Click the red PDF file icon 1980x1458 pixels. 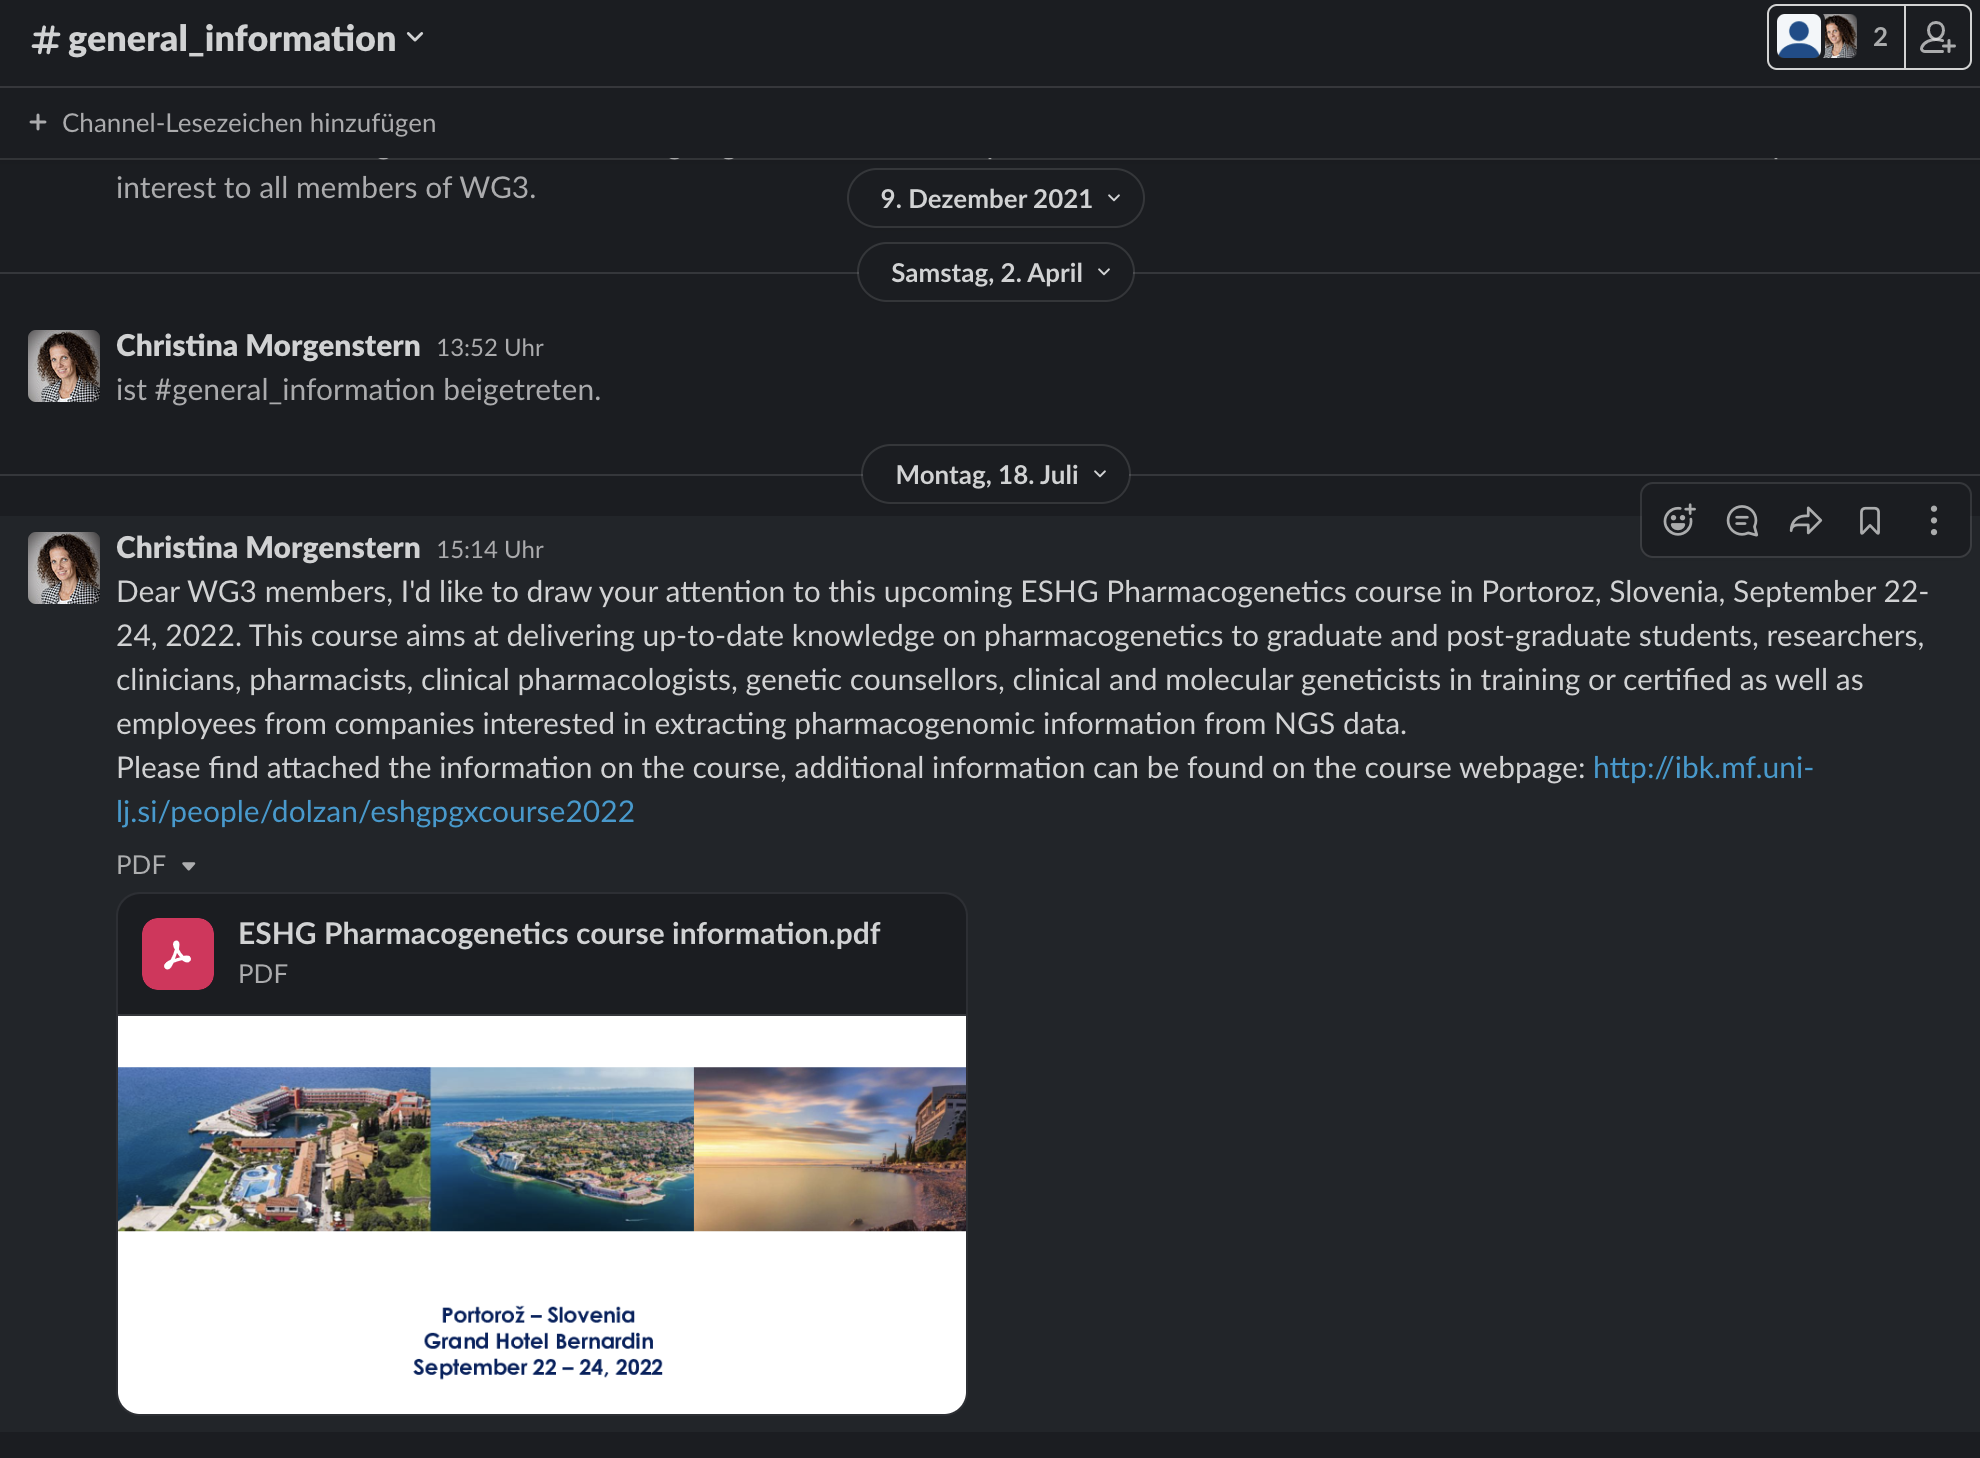178,954
